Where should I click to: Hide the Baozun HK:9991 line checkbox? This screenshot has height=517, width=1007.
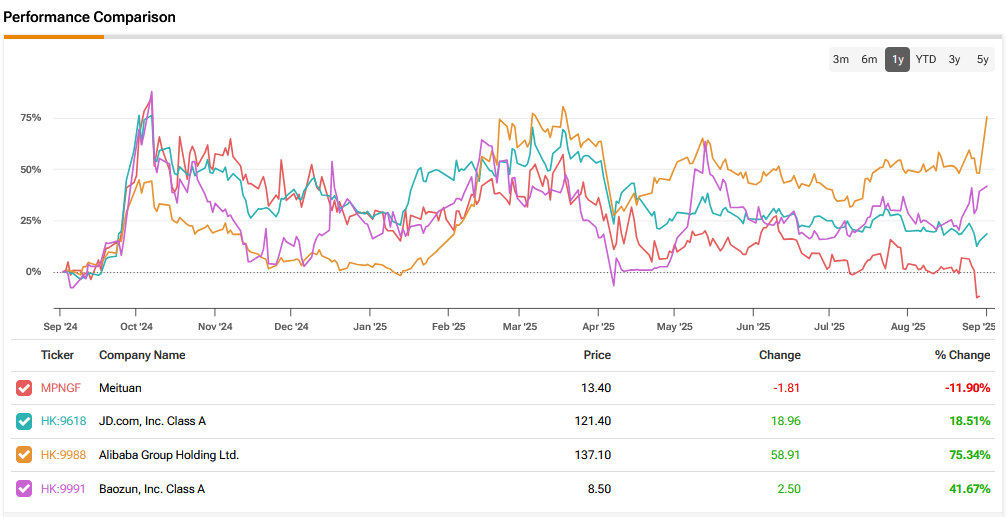(24, 489)
